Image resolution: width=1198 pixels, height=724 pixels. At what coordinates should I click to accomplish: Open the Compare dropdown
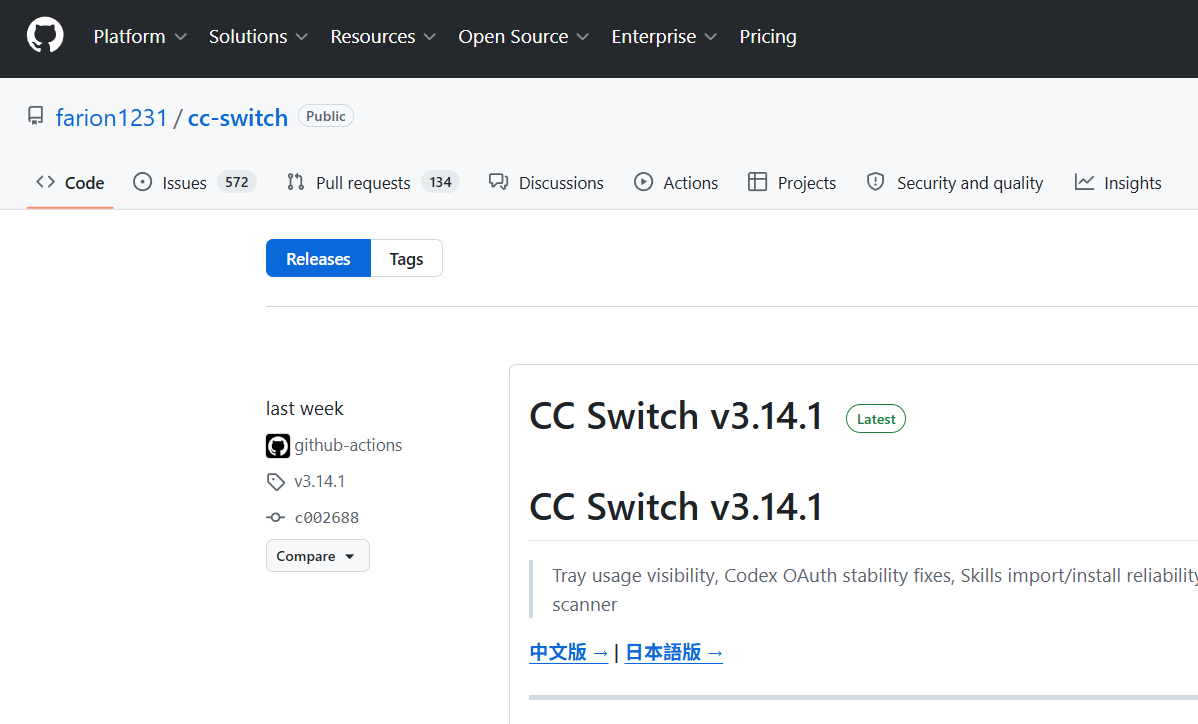318,556
